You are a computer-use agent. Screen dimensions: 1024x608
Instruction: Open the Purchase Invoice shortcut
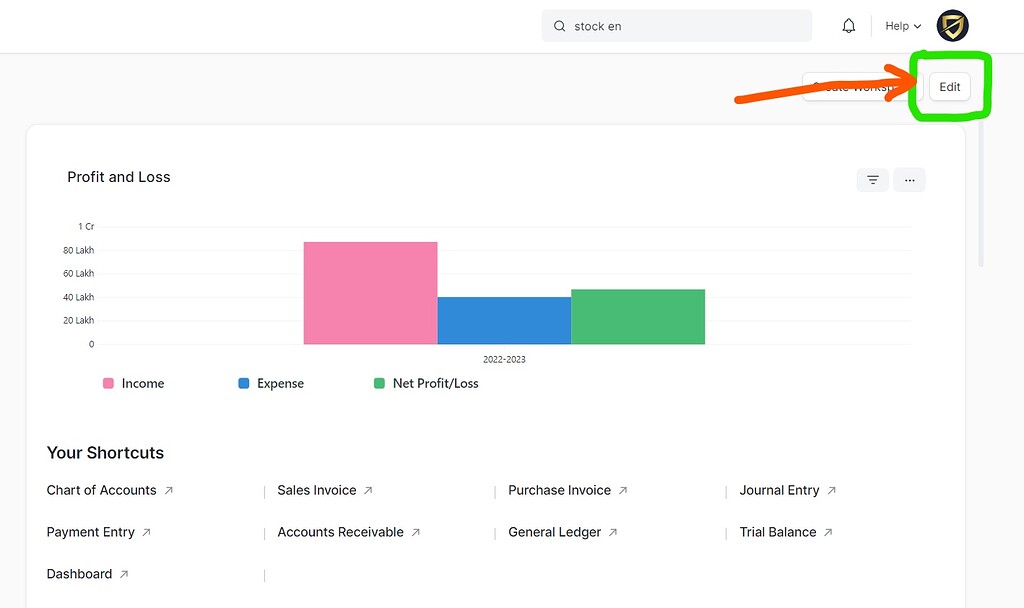point(559,490)
